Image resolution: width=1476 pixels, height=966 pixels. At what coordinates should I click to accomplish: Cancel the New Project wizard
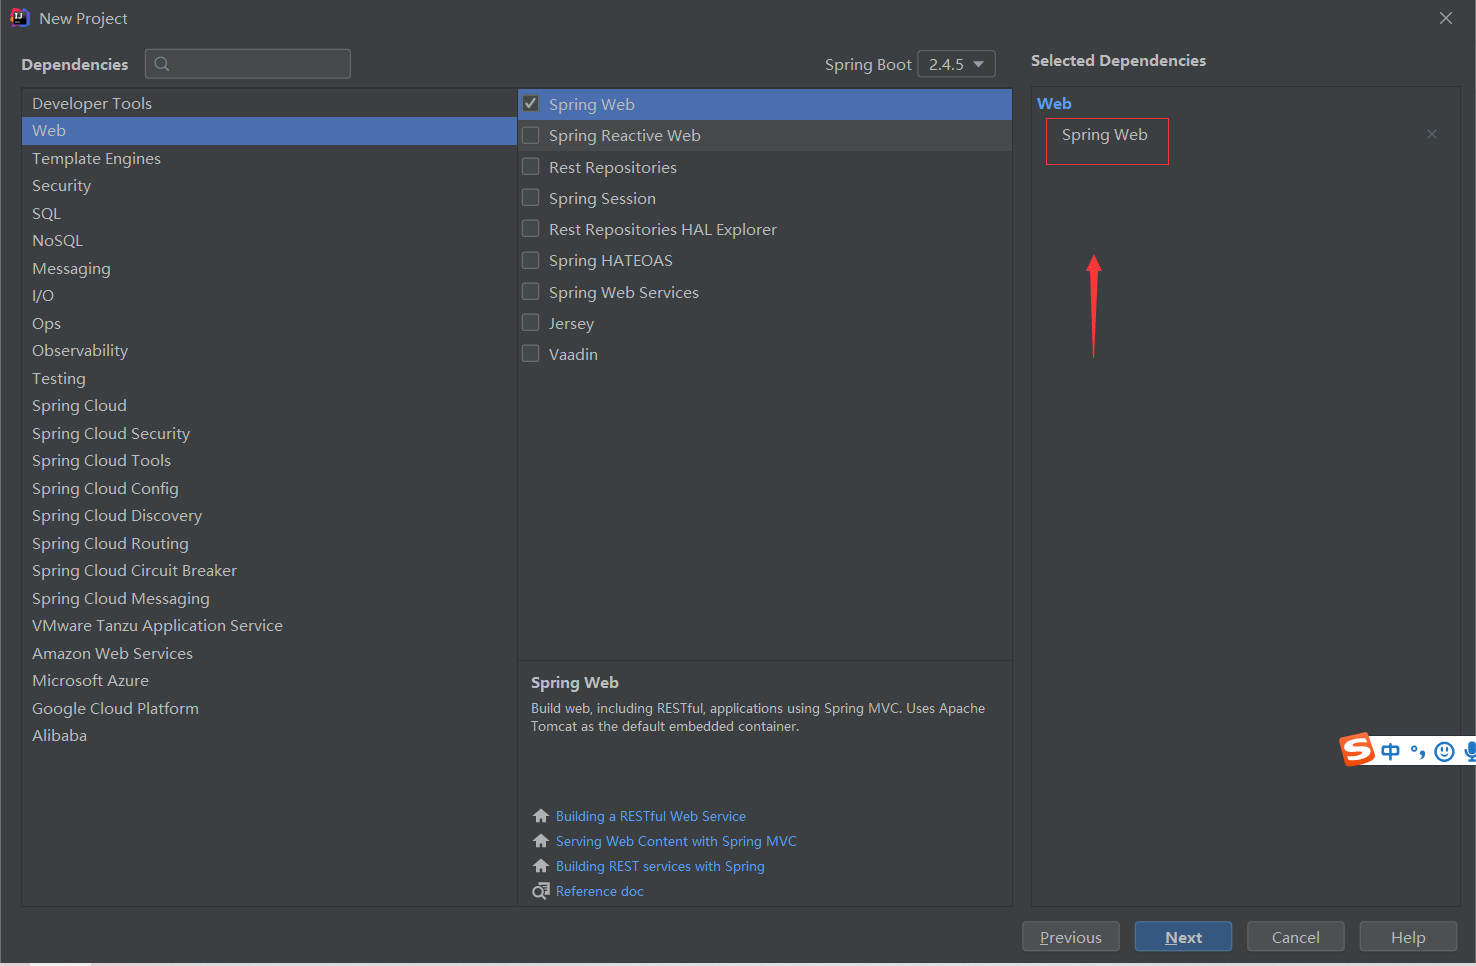1295,937
